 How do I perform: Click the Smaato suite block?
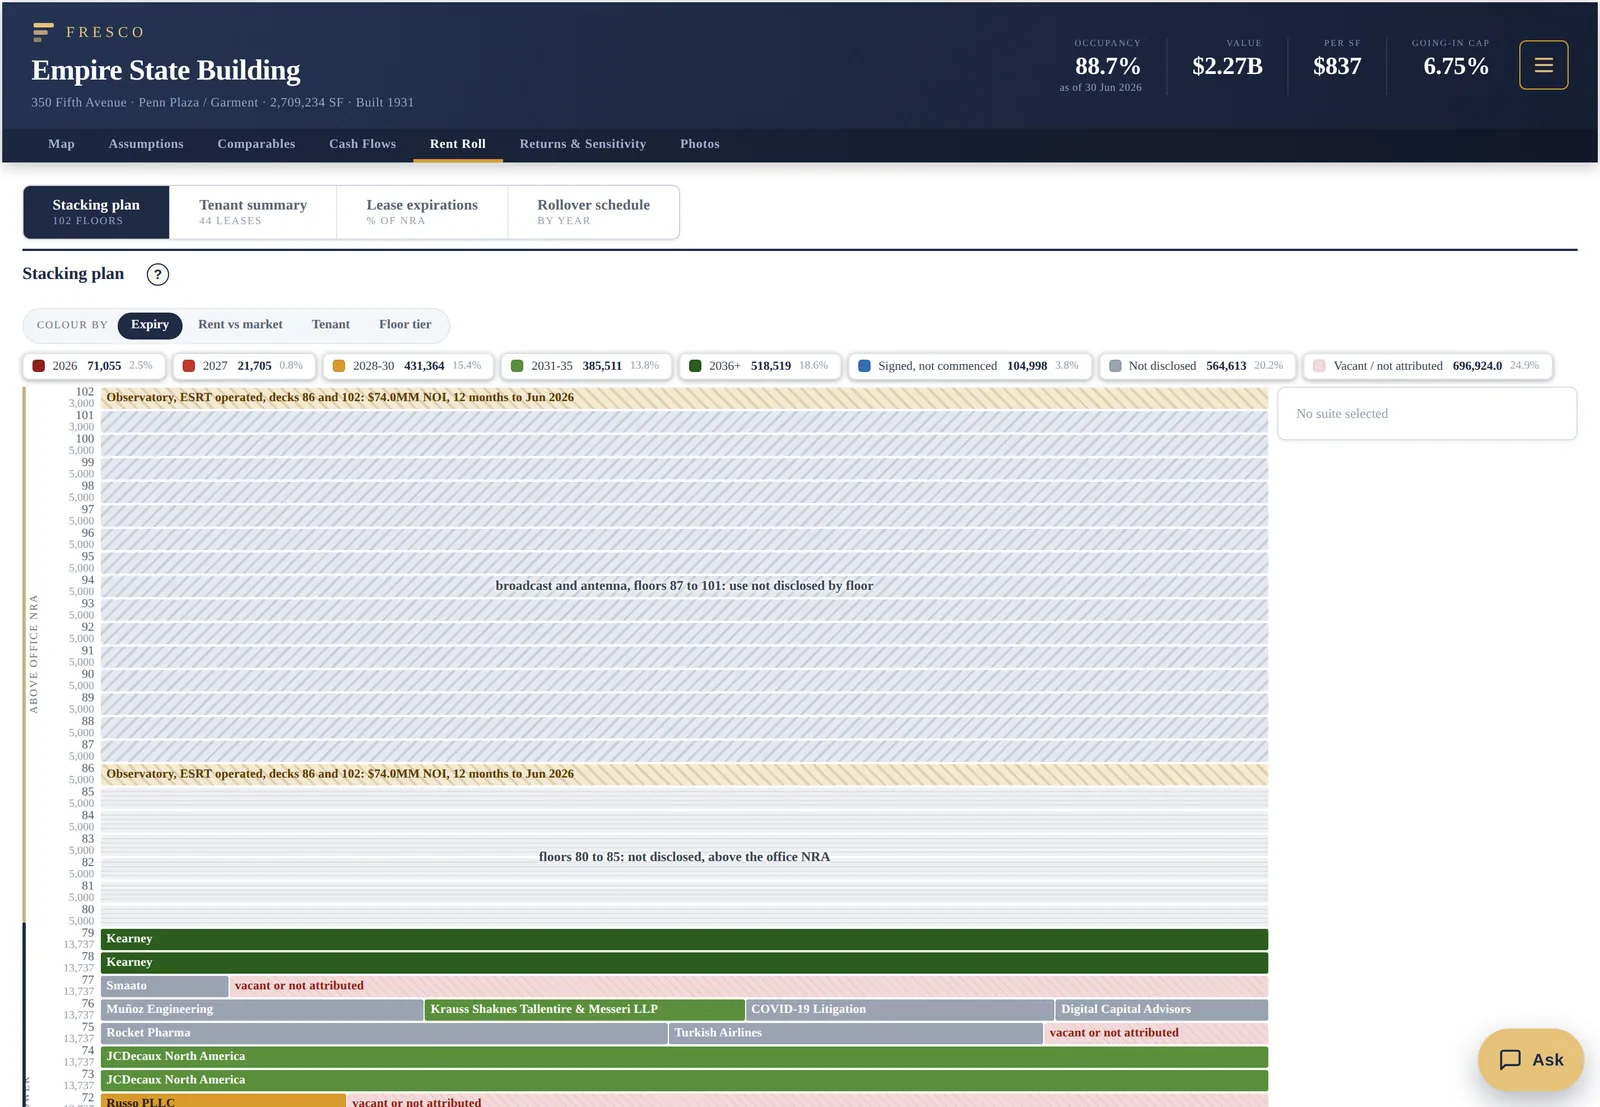pyautogui.click(x=164, y=986)
